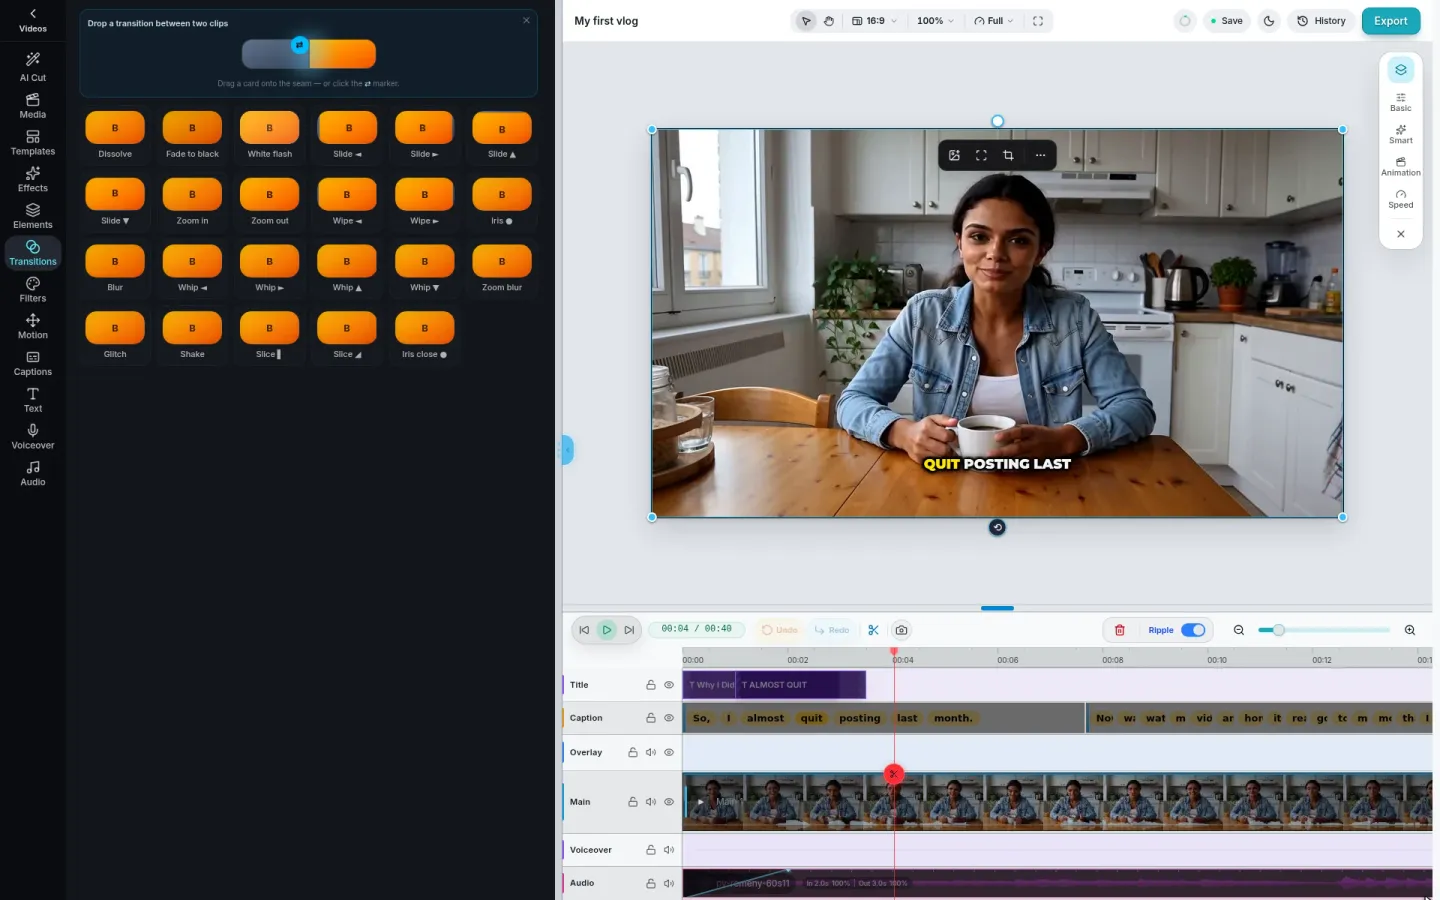Open the 100% zoom dropdown
Viewport: 1440px width, 900px height.
pos(935,21)
